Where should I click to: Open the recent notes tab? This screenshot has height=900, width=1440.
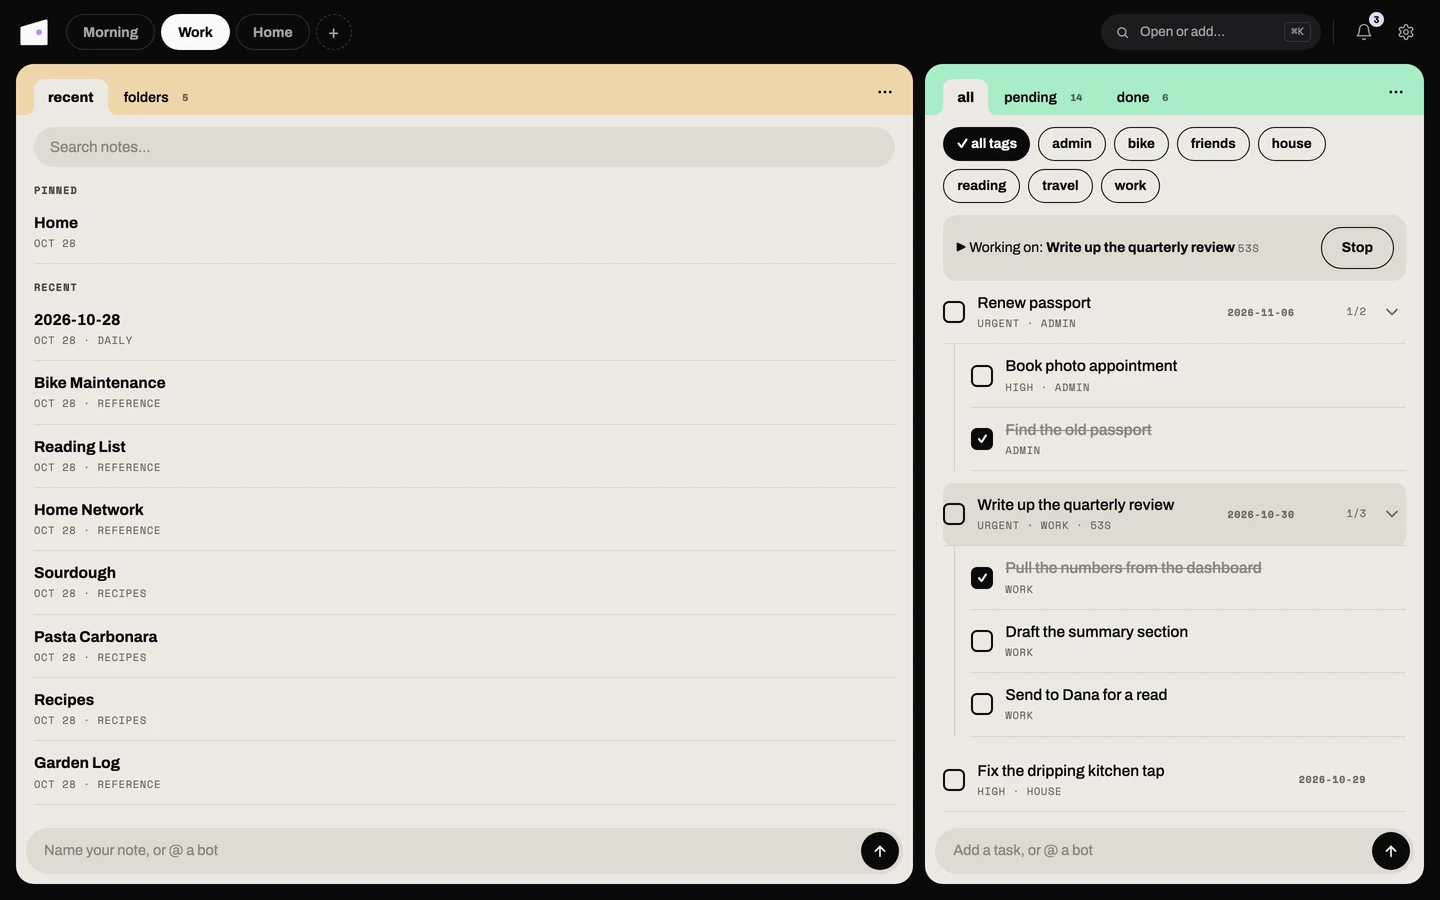(71, 97)
